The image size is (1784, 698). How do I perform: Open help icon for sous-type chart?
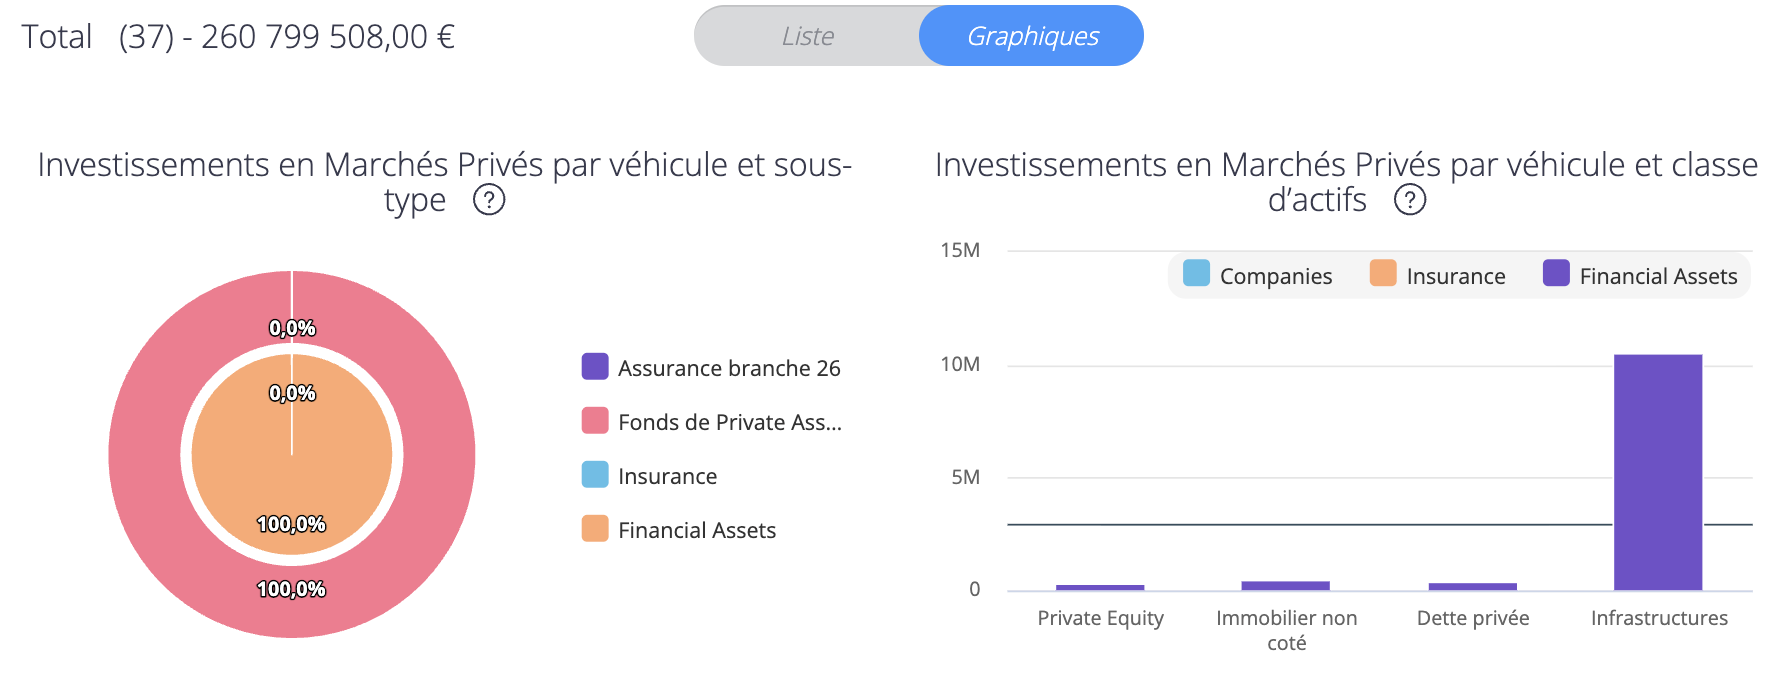tap(489, 200)
